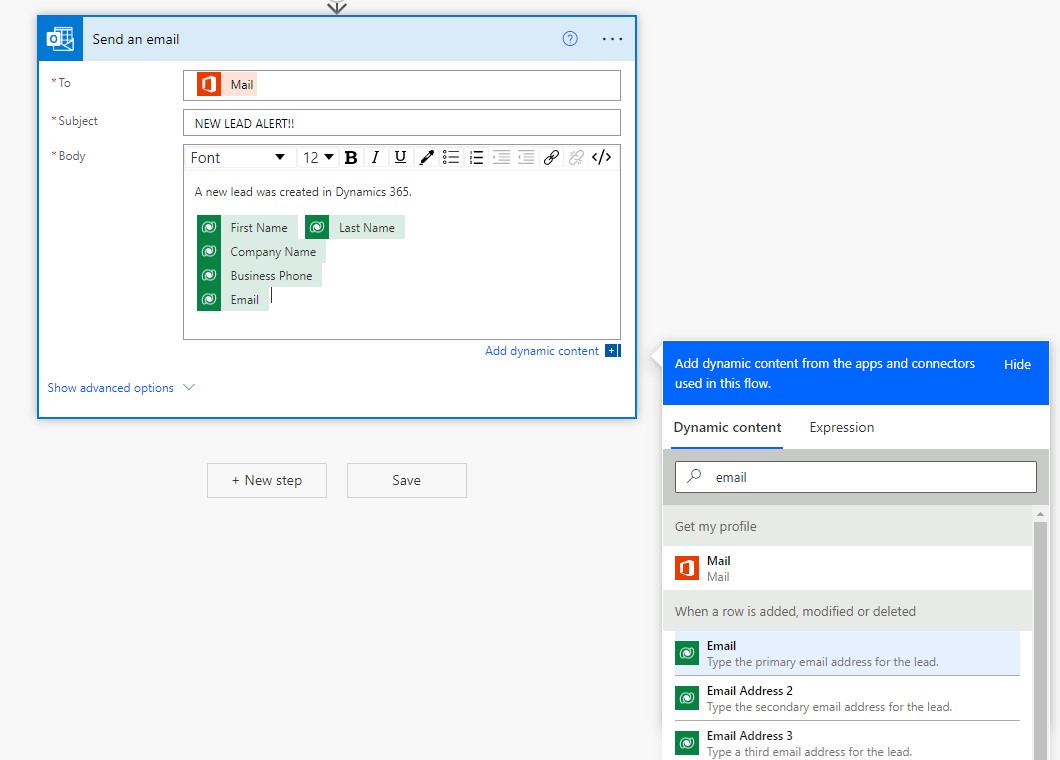Click the search magnifier icon
This screenshot has width=1060, height=760.
pyautogui.click(x=694, y=476)
